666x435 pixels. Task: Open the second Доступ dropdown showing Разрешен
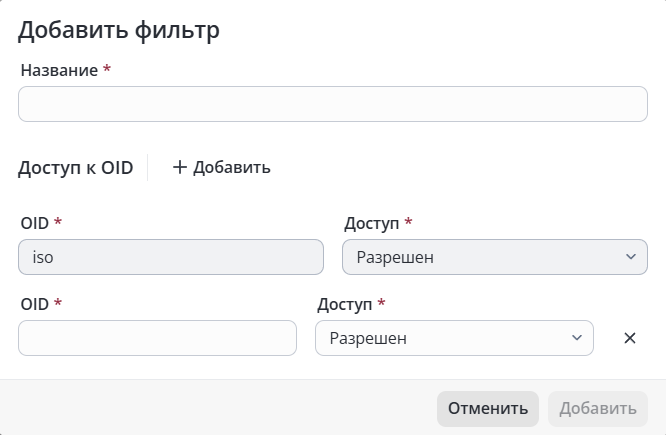454,338
